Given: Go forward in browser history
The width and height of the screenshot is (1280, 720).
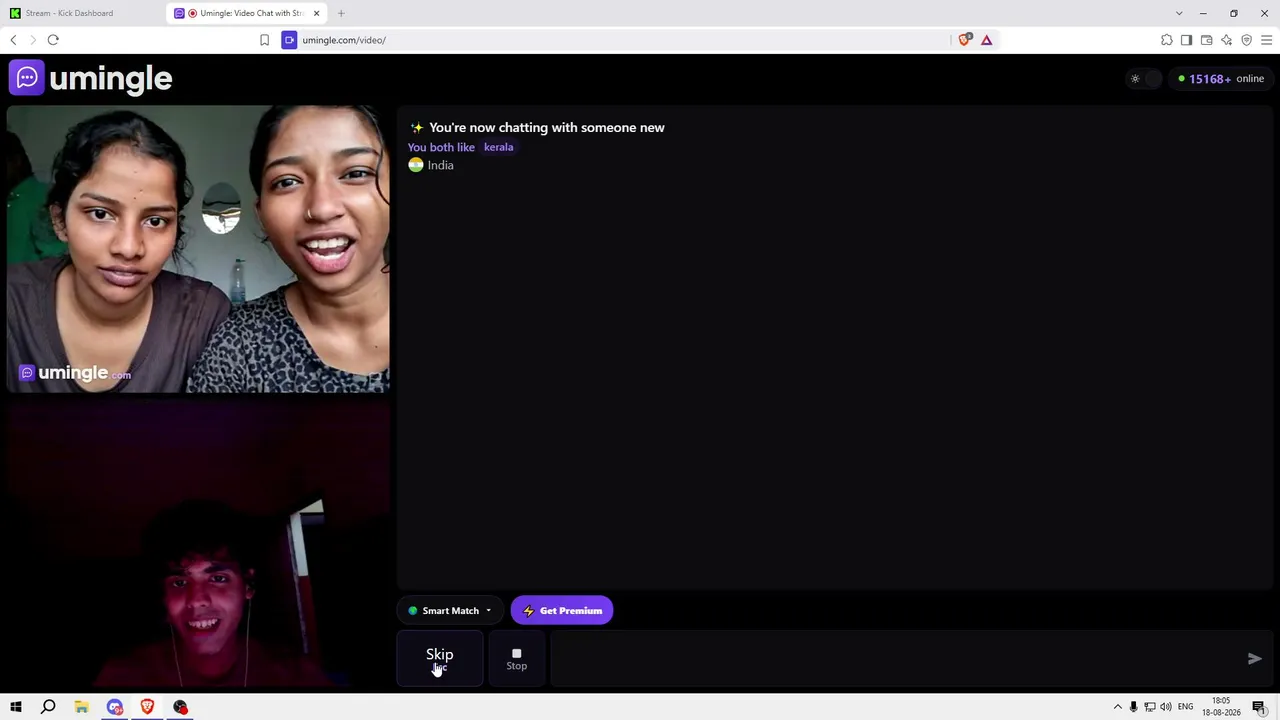Looking at the screenshot, I should (x=33, y=40).
